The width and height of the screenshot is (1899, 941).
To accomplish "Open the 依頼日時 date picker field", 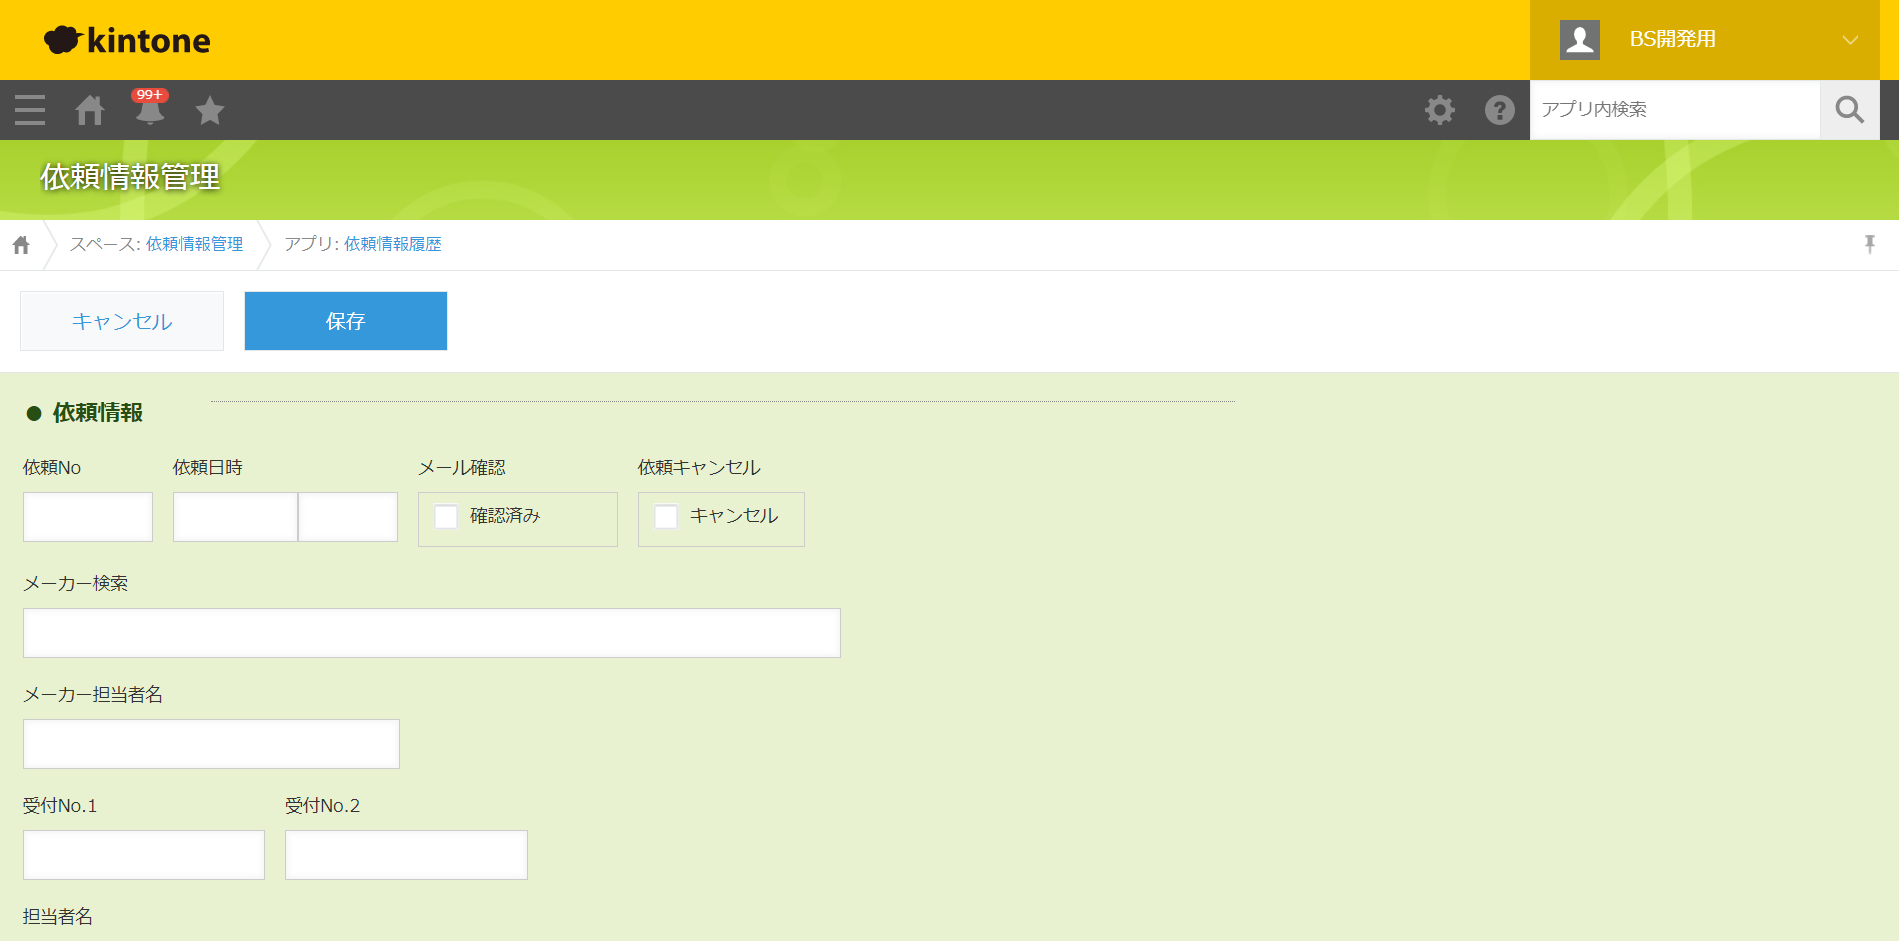I will click(x=235, y=517).
